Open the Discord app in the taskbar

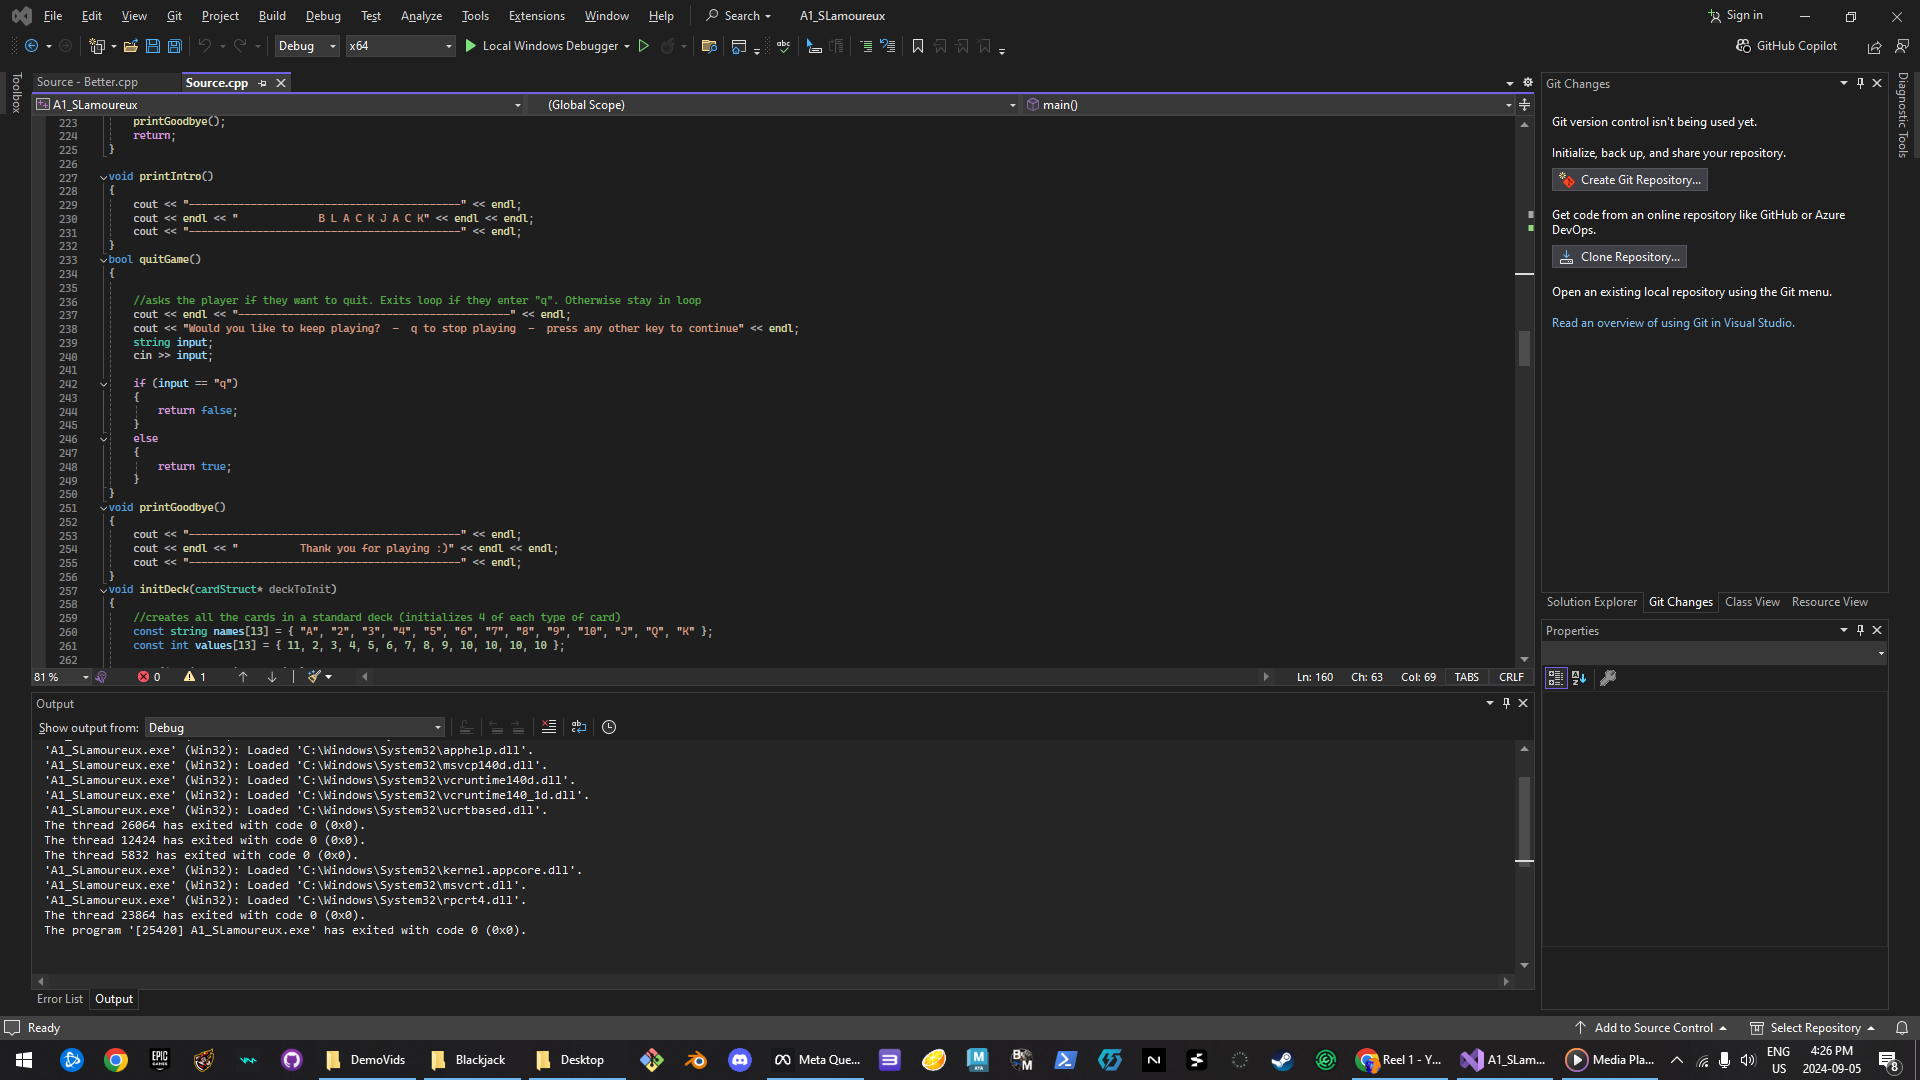[740, 1060]
